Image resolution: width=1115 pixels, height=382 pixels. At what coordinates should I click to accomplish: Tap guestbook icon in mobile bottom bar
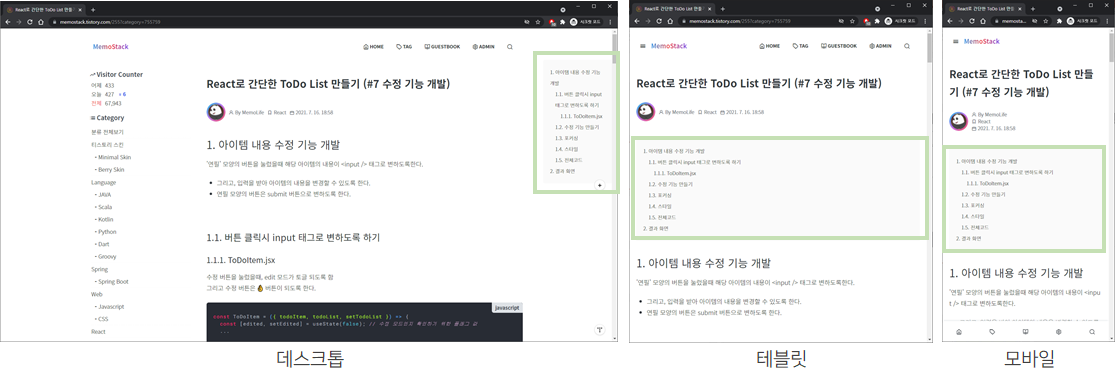tap(1025, 331)
